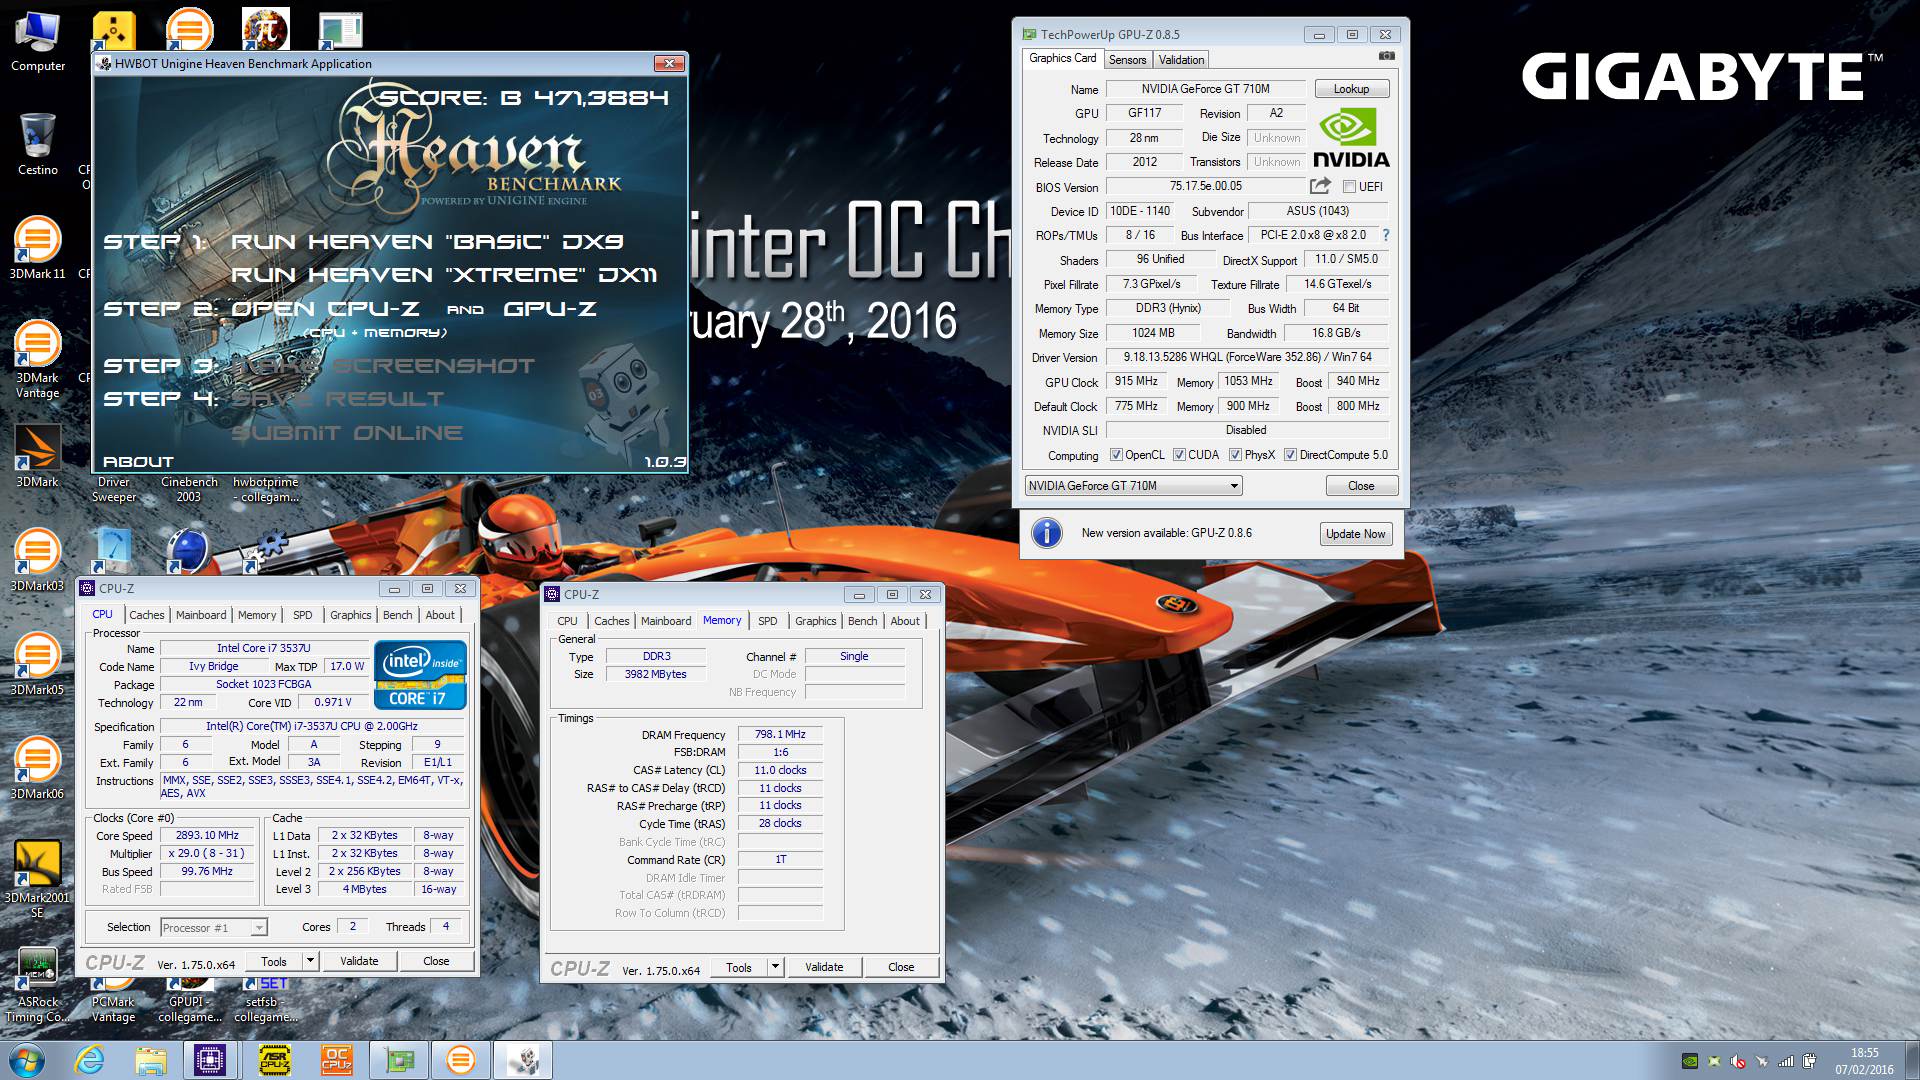This screenshot has width=1920, height=1080.
Task: Open About tab in Memory CPU-Z window
Action: pyautogui.click(x=905, y=621)
